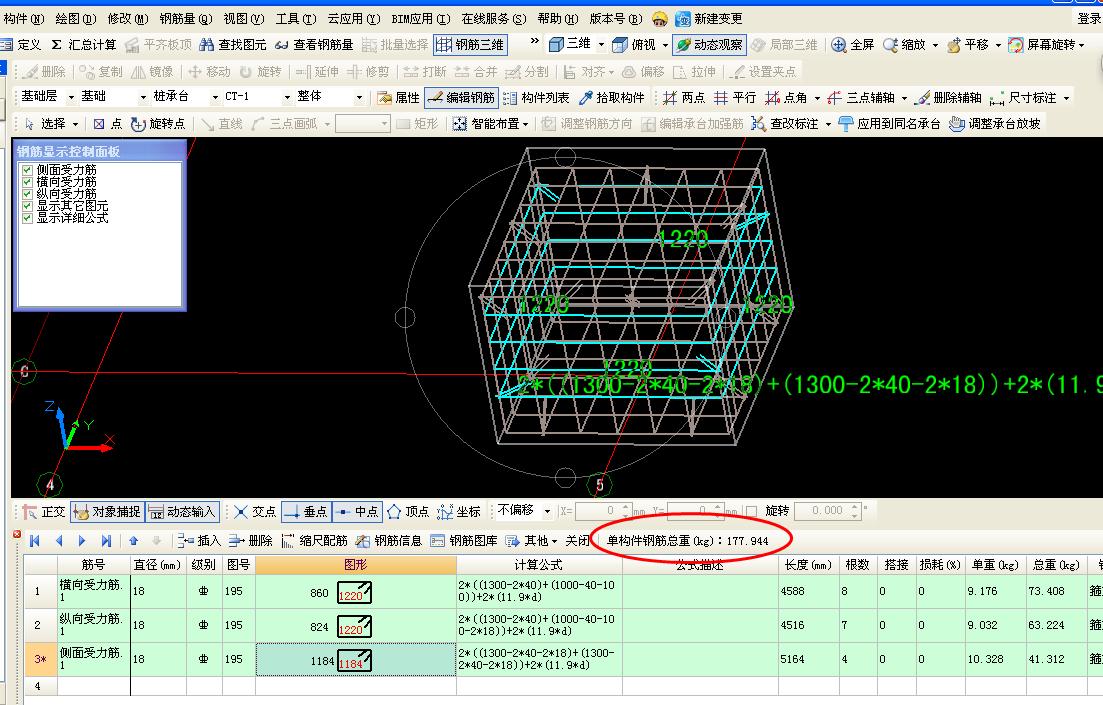Click 删除辅轴 delete auxiliary axis
Viewport: 1103px width, 705px height.
tap(950, 98)
